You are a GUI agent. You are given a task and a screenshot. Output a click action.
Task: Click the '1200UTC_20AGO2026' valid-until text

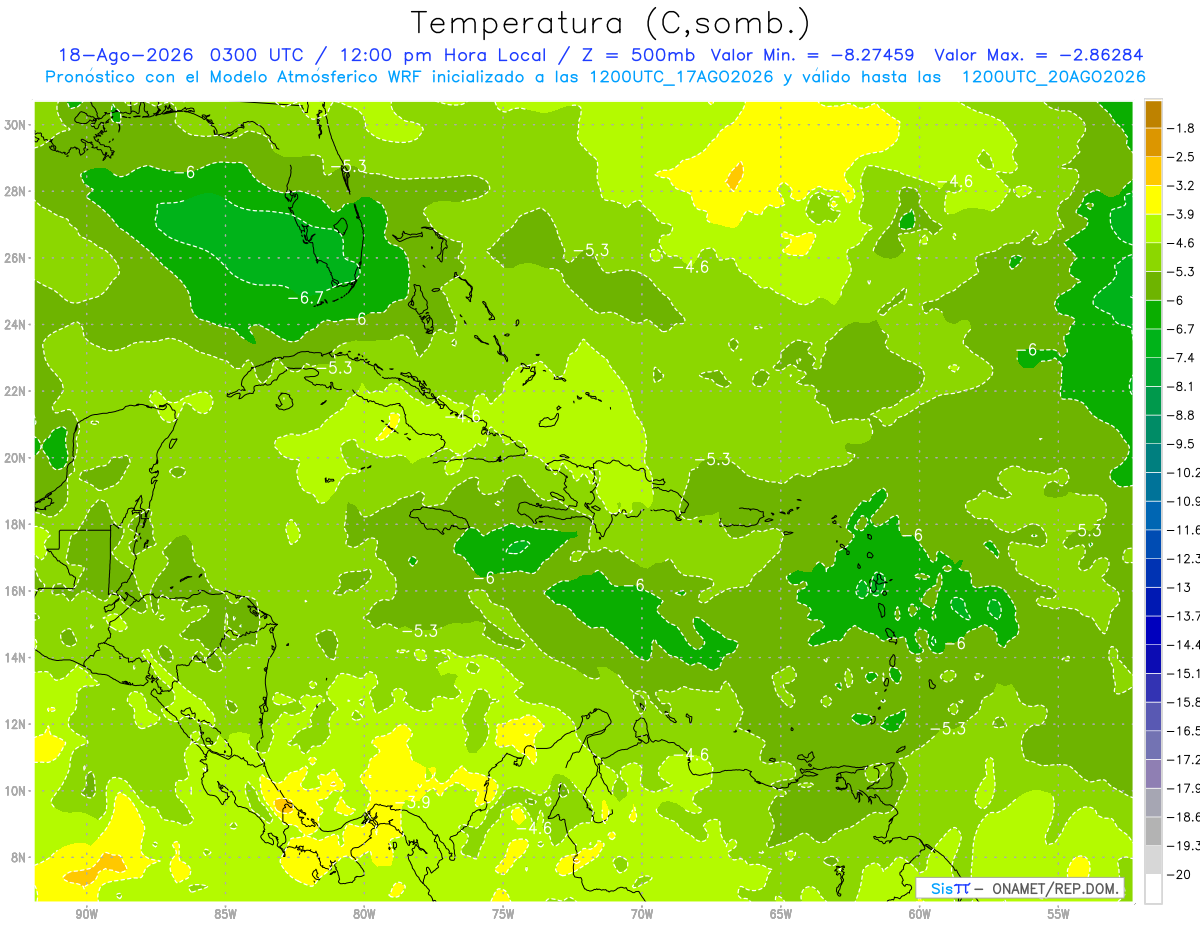tap(1054, 77)
